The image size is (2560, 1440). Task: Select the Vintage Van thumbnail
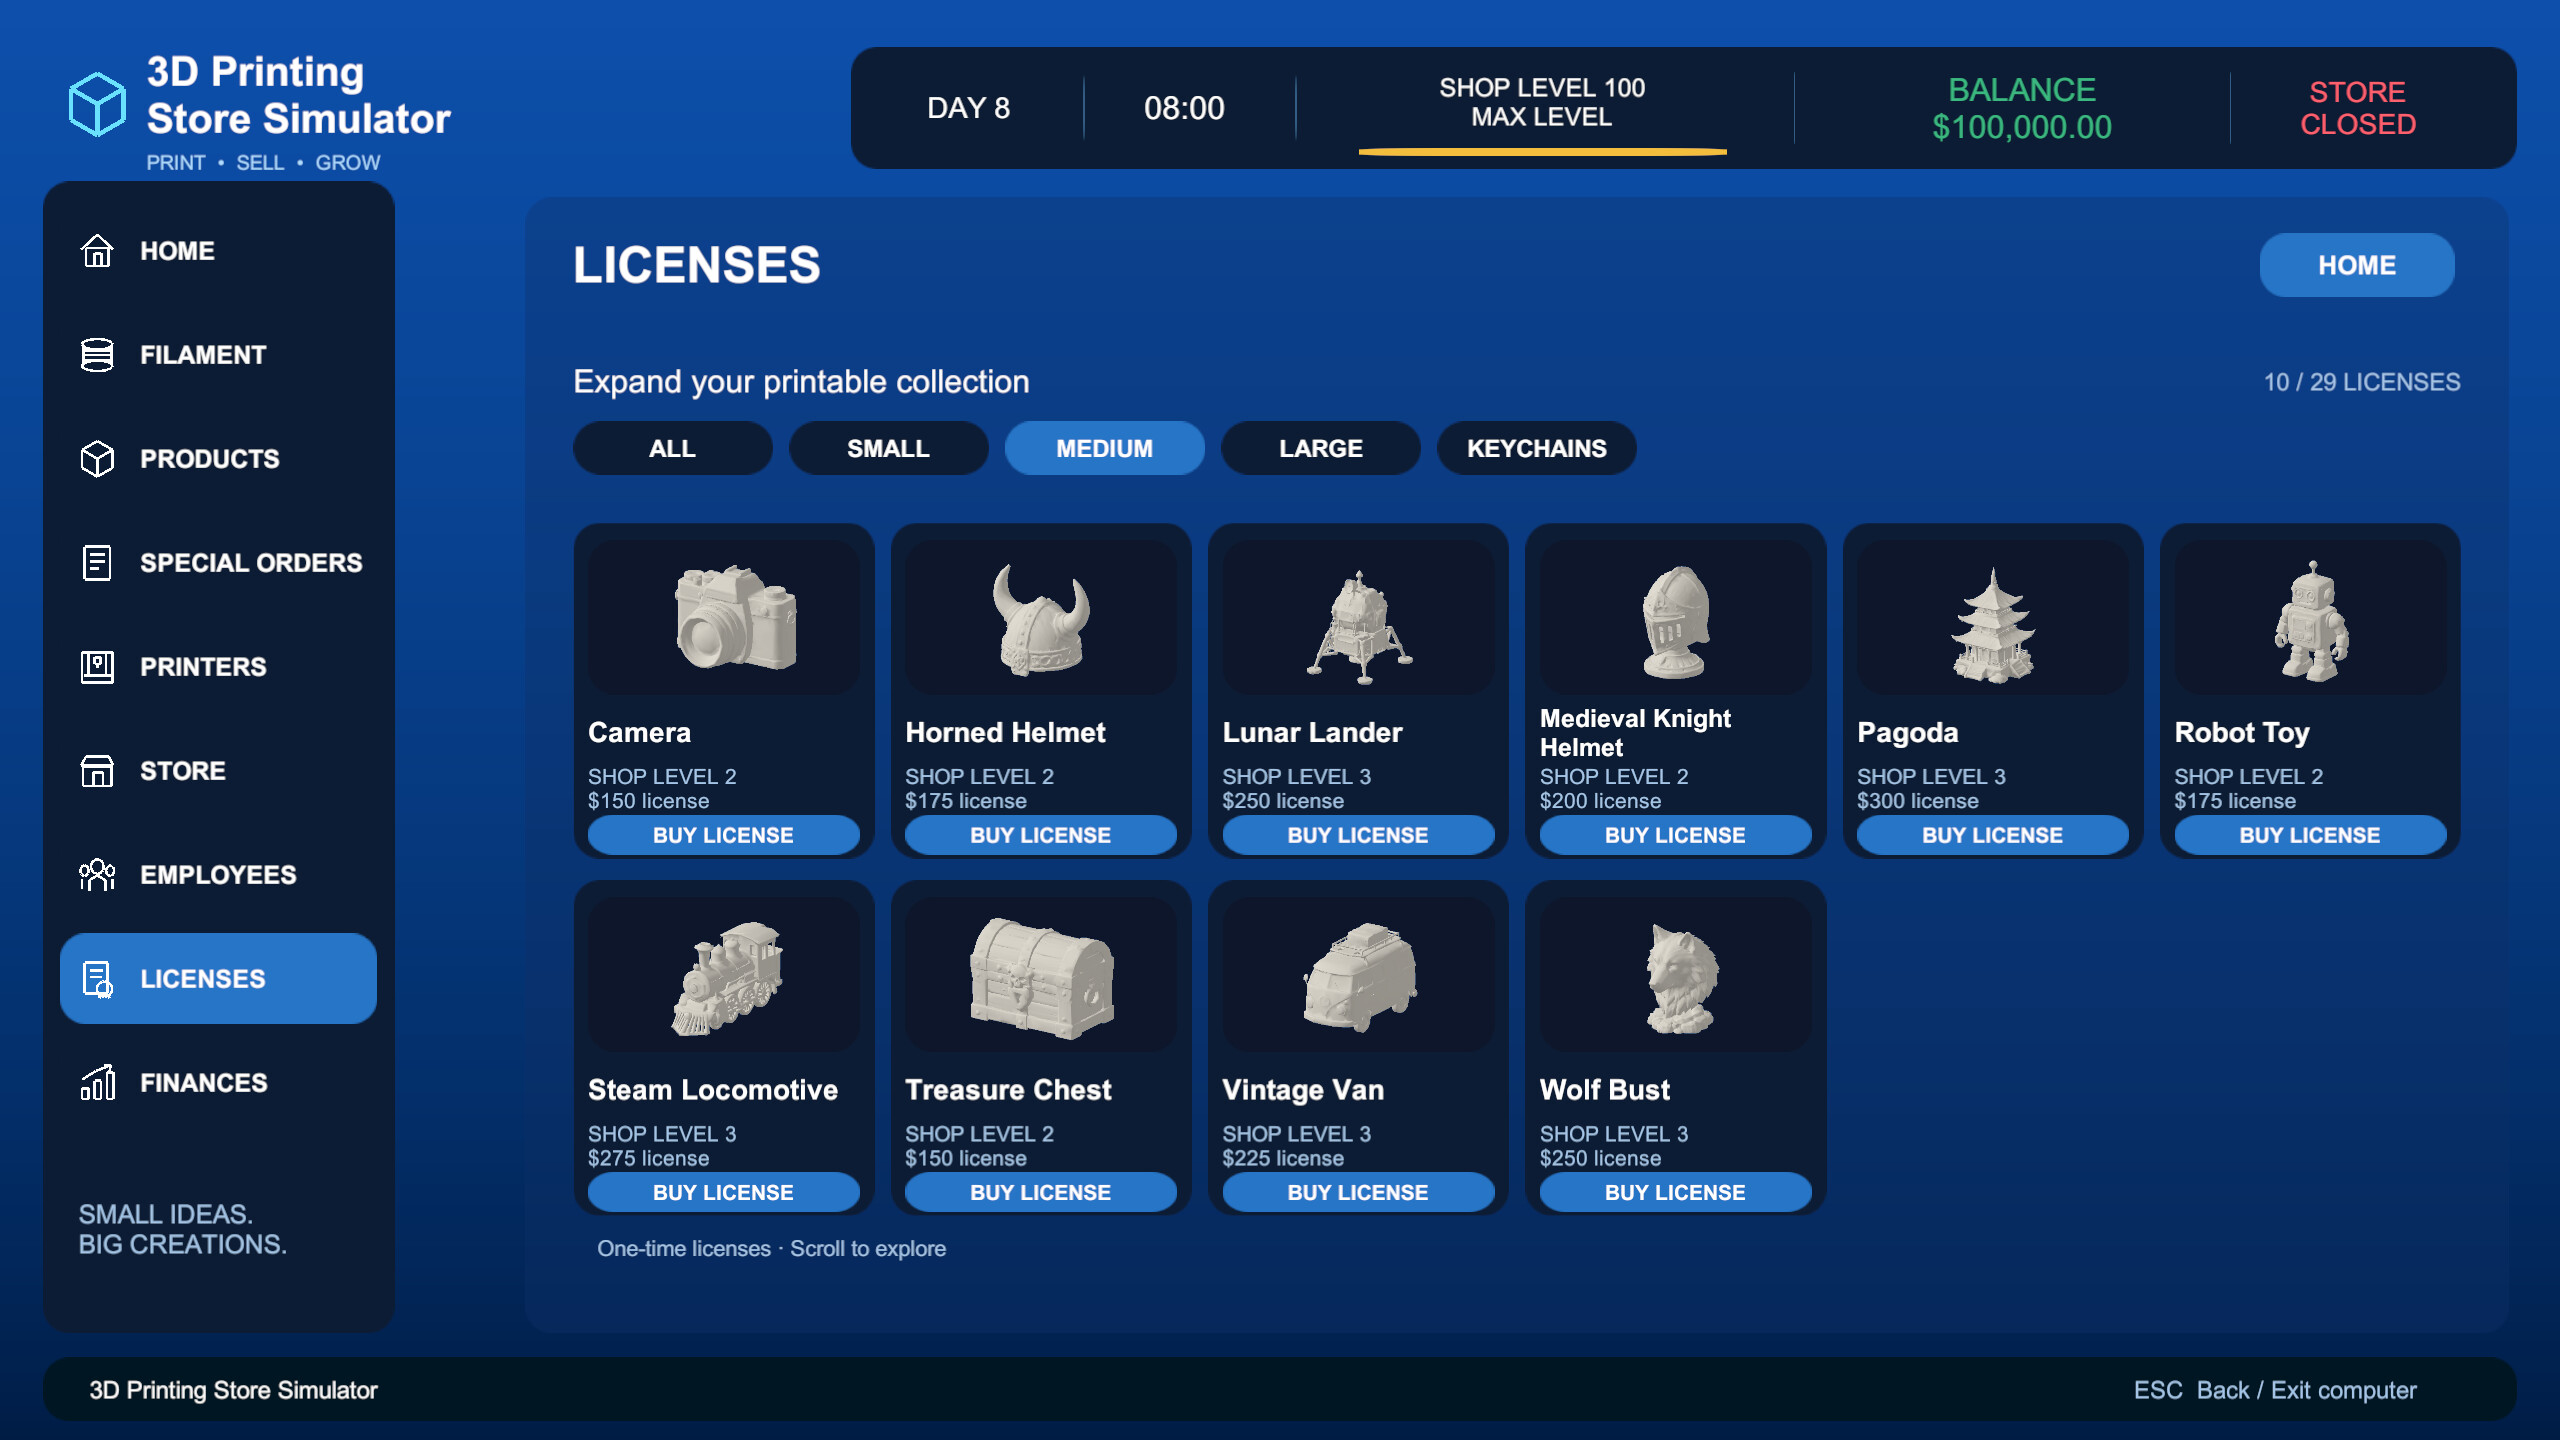point(1358,975)
